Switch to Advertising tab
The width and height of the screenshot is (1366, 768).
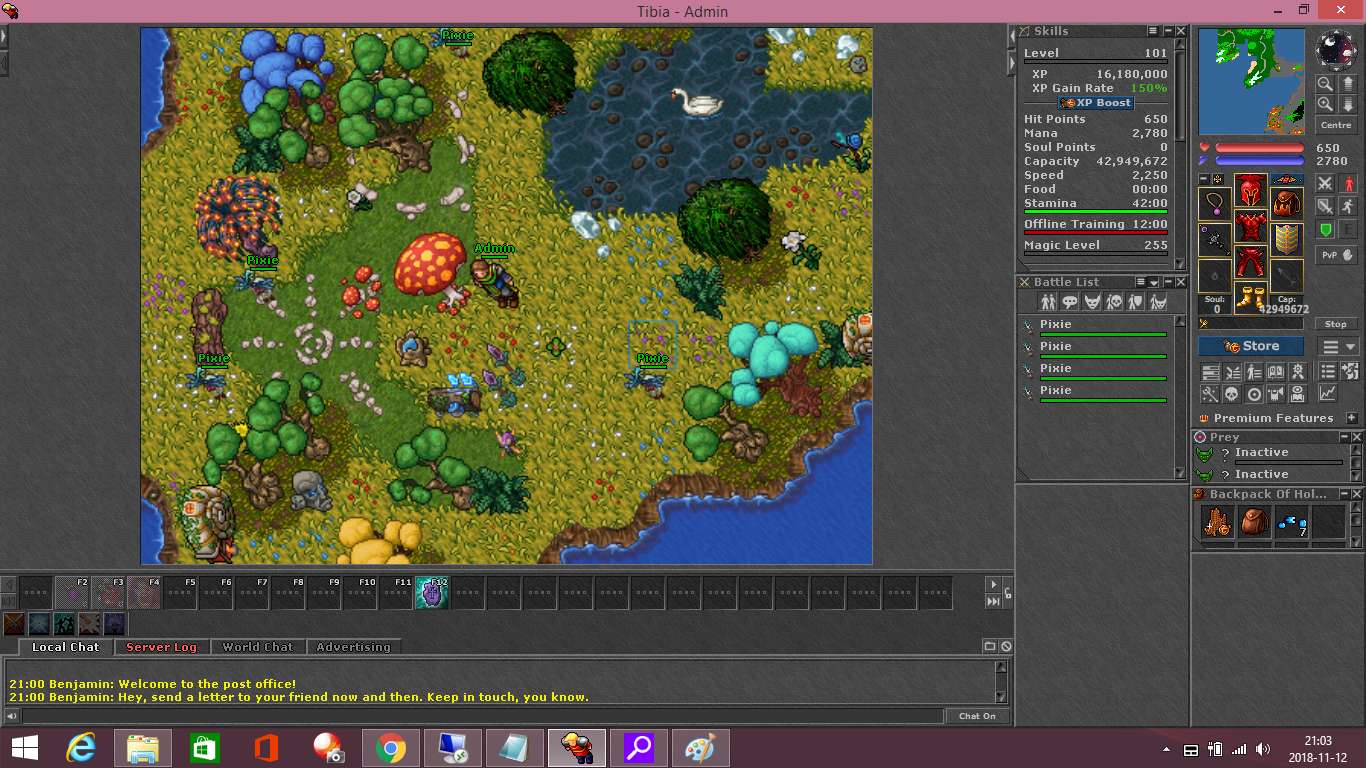tap(354, 647)
